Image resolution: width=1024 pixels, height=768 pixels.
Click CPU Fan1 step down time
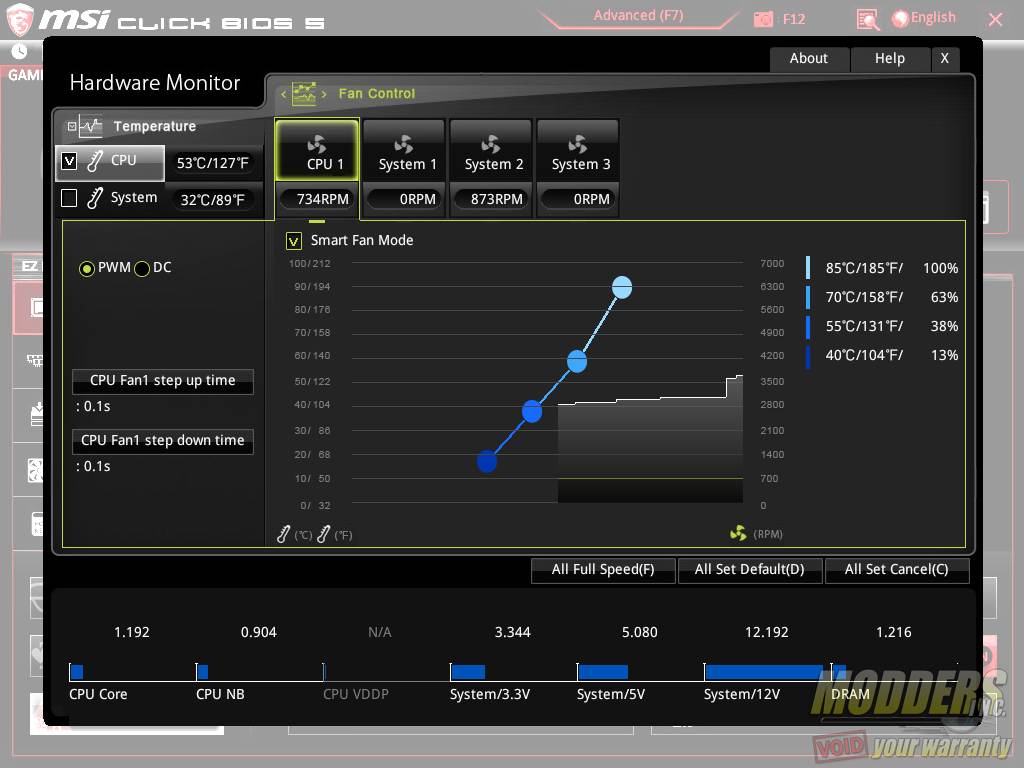[x=163, y=441]
